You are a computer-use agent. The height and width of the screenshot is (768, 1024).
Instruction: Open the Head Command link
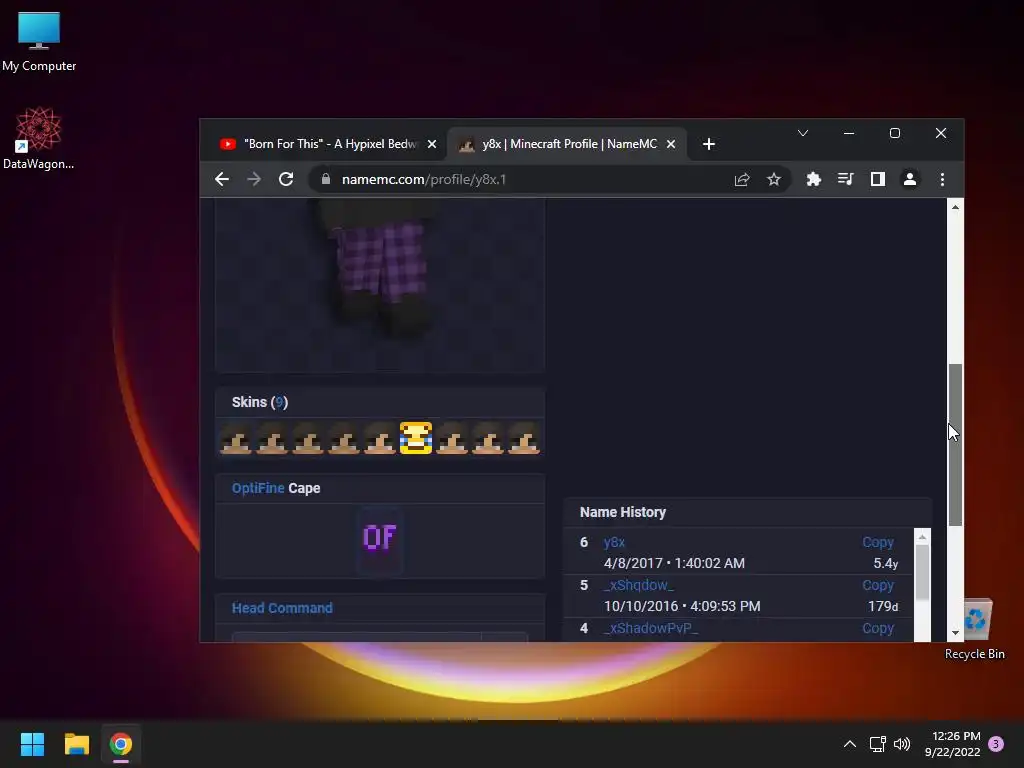(x=282, y=608)
